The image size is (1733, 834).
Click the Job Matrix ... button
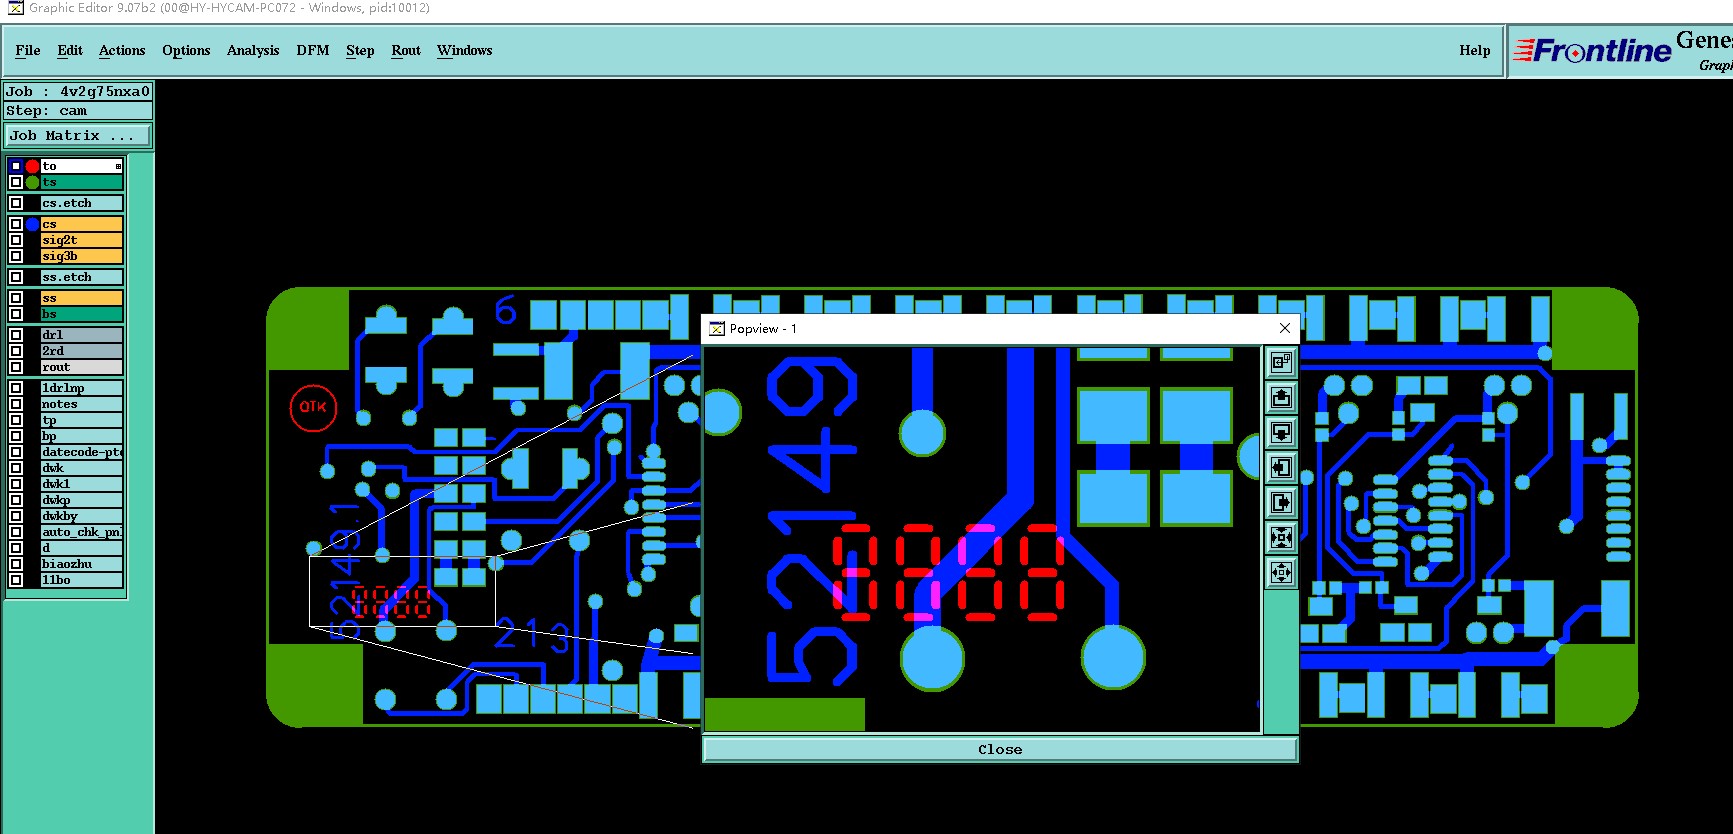coord(78,135)
